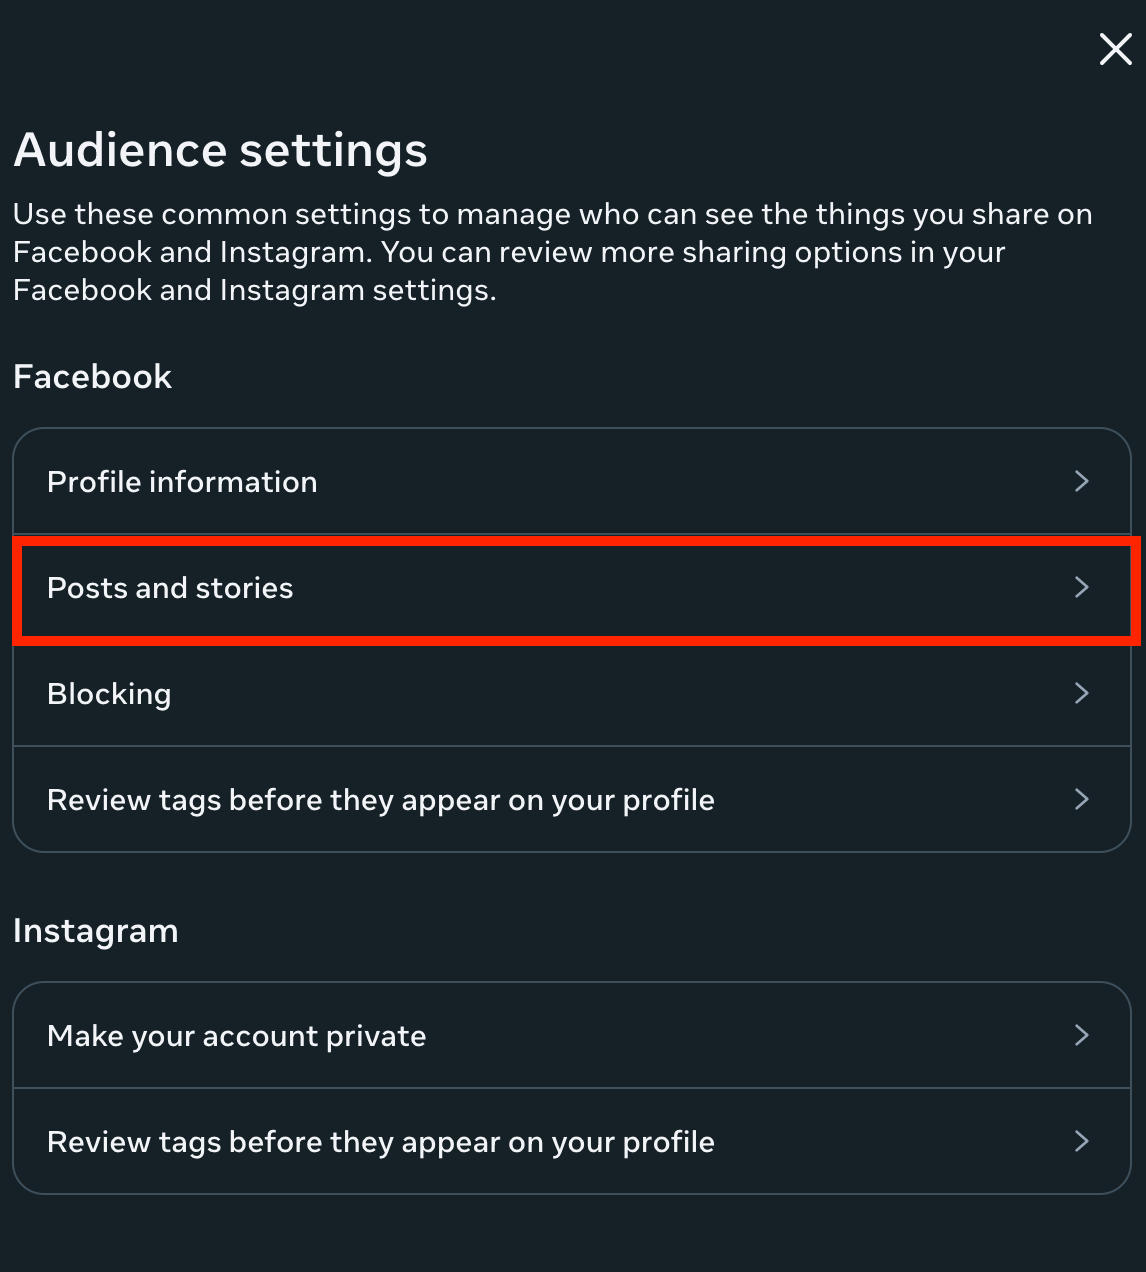
Task: Click the Instagram section heading
Action: pyautogui.click(x=95, y=931)
